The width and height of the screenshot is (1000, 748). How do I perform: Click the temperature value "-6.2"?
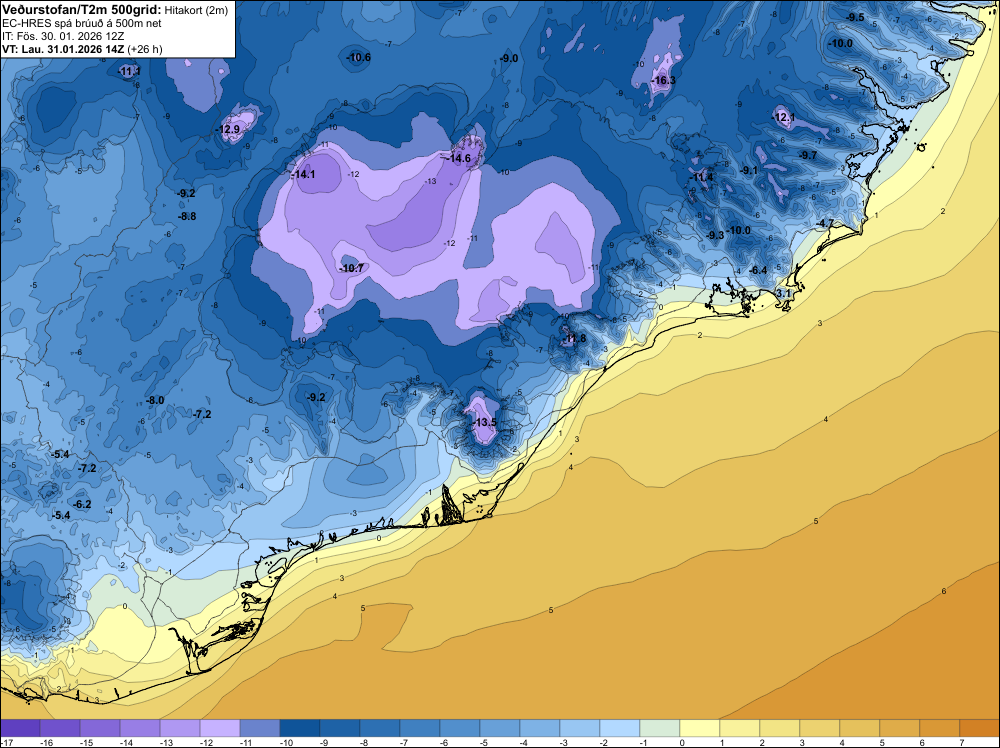tap(82, 504)
